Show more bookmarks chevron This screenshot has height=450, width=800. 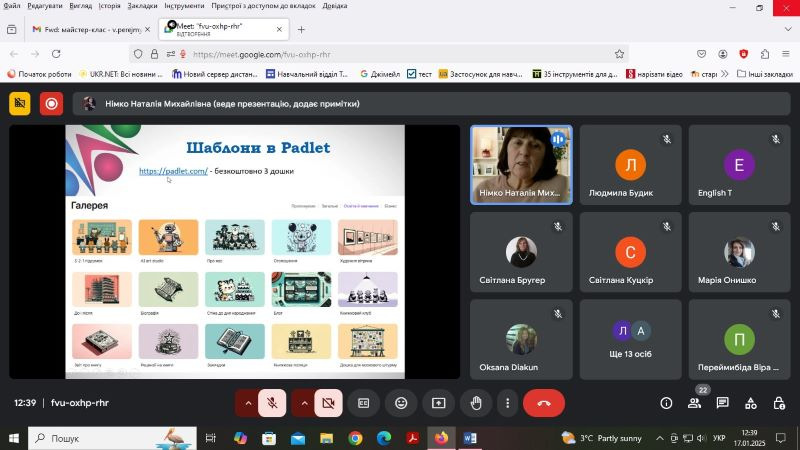[724, 74]
